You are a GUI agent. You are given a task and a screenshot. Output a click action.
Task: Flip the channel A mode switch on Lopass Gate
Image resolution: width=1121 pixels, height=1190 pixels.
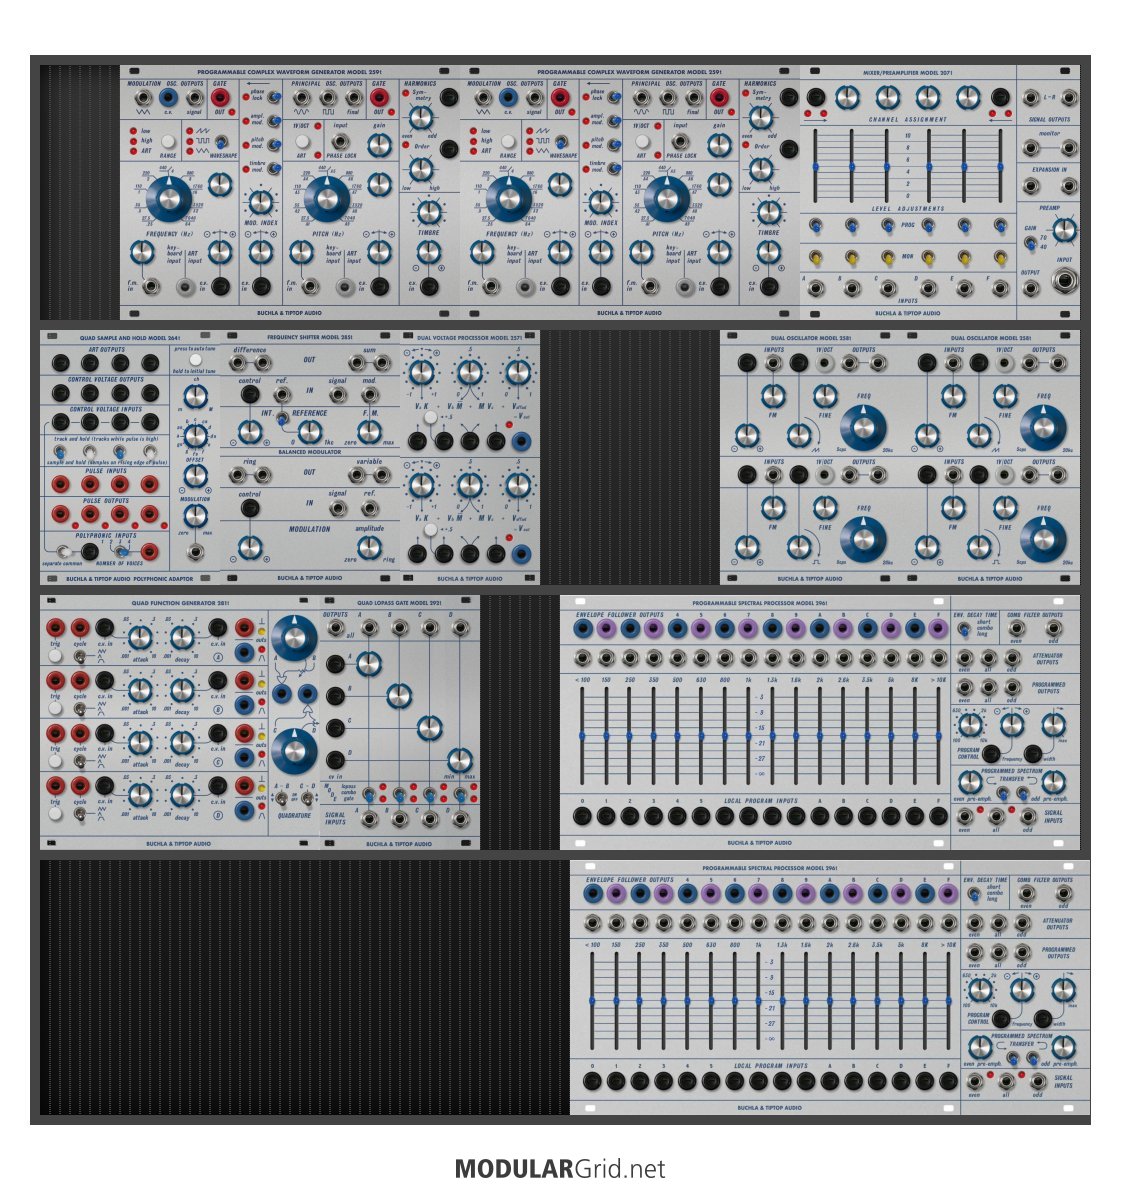(x=368, y=795)
